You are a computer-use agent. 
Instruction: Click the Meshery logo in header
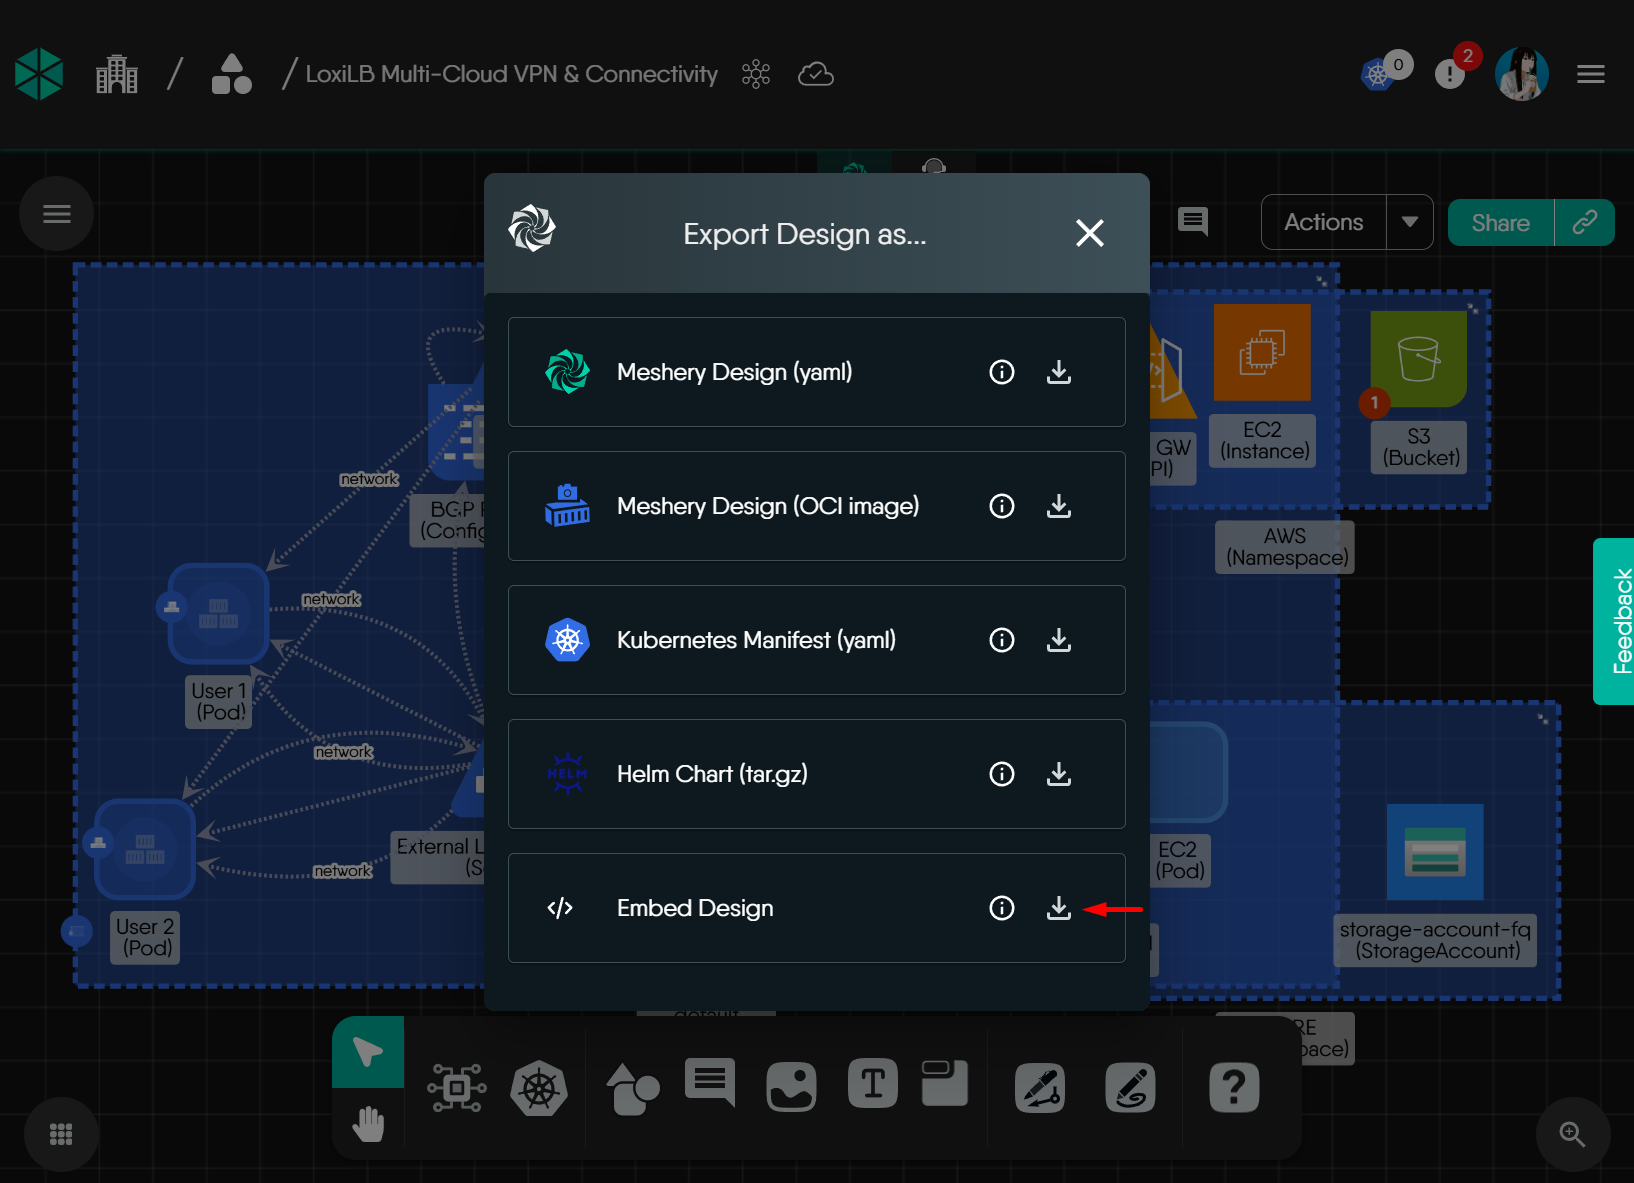pyautogui.click(x=39, y=74)
